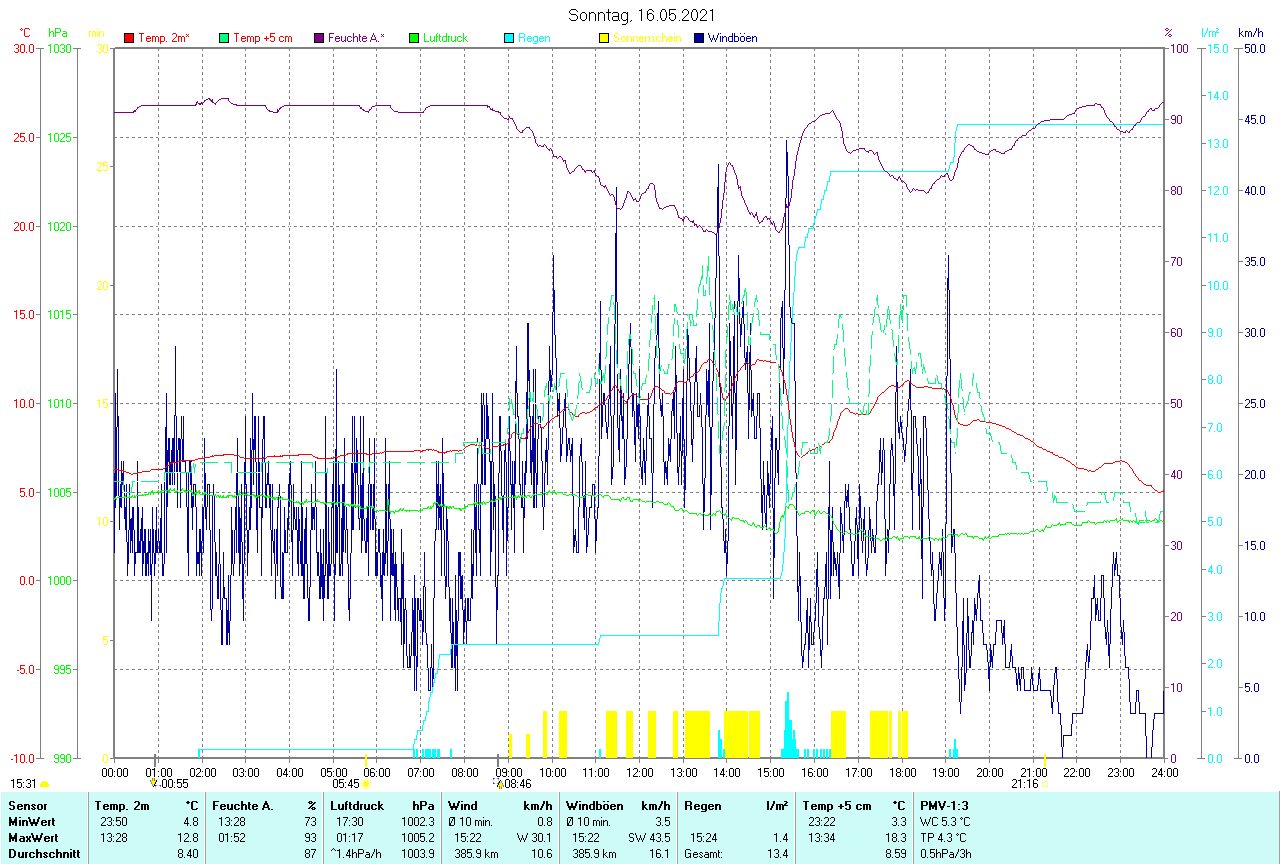The width and height of the screenshot is (1280, 864).
Task: Click the average temperature value 8.40
Action: (x=187, y=853)
